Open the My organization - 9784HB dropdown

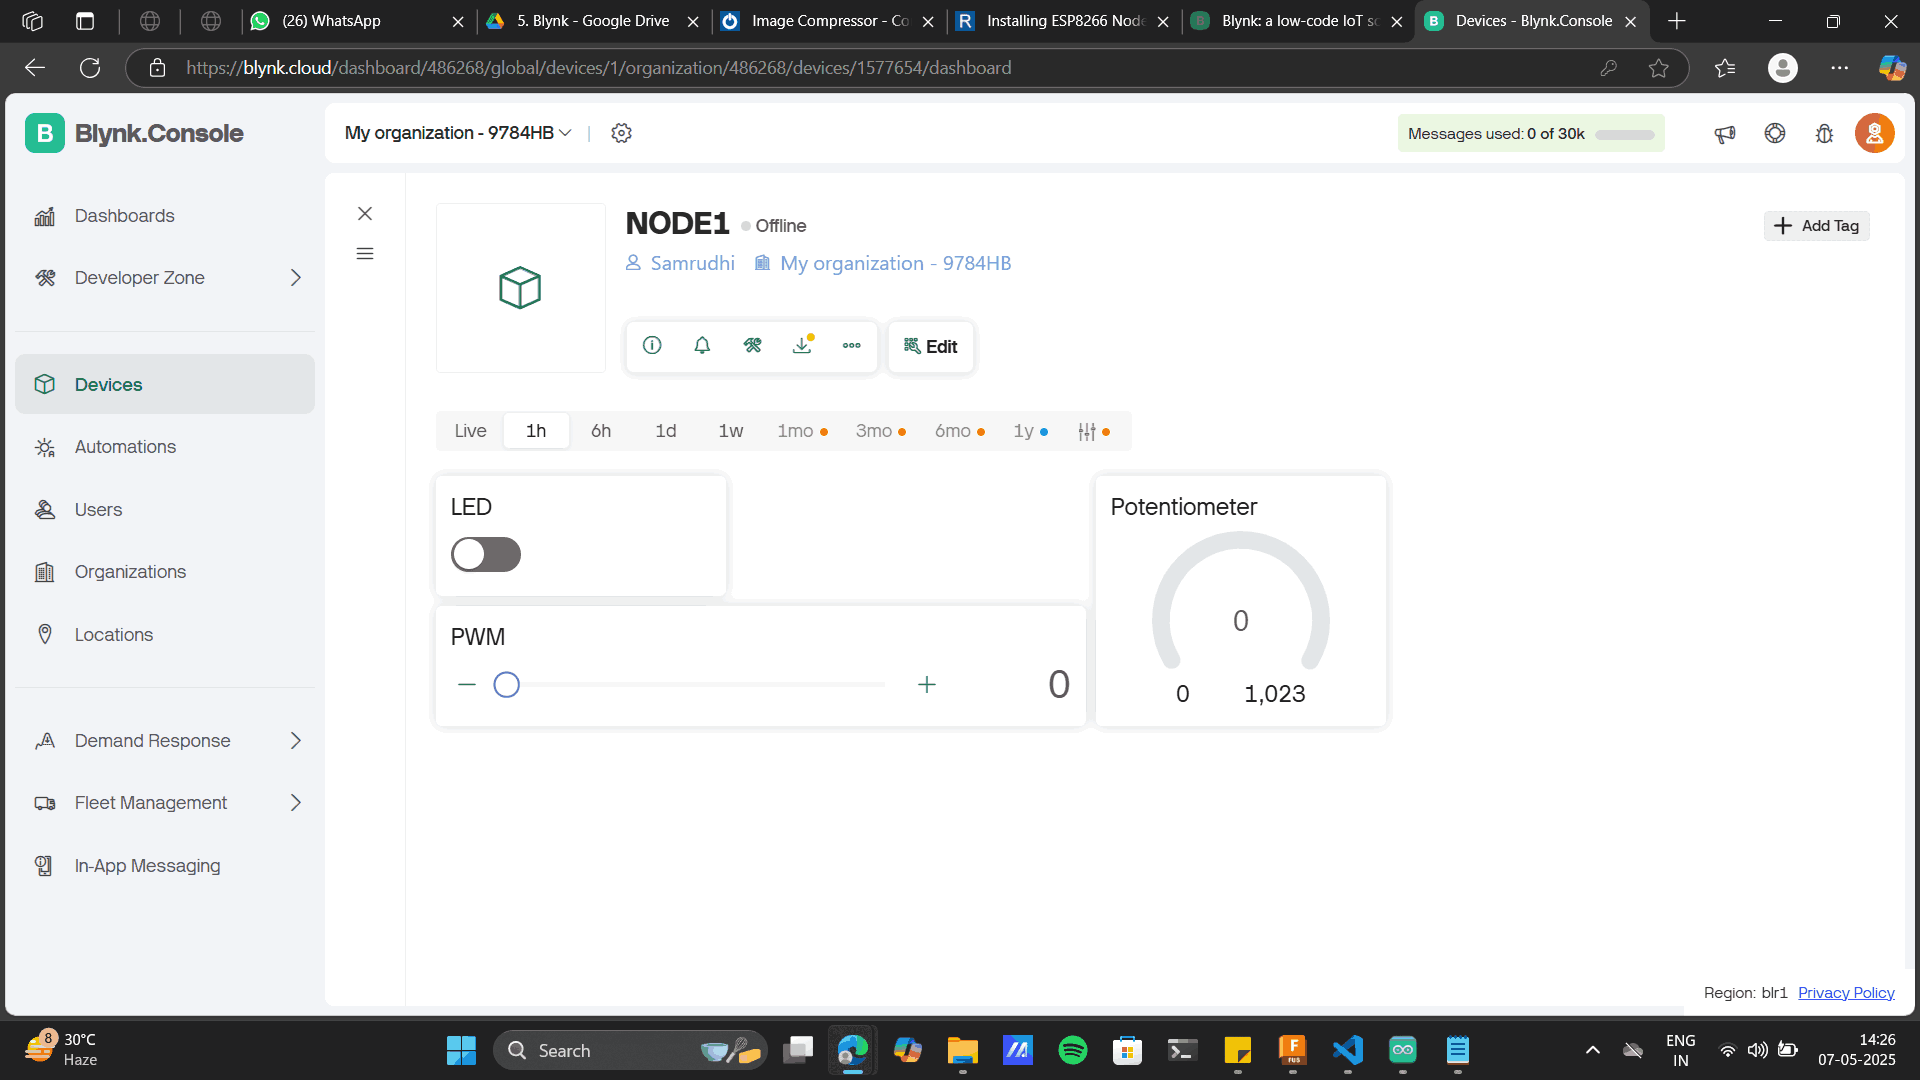[x=458, y=133]
